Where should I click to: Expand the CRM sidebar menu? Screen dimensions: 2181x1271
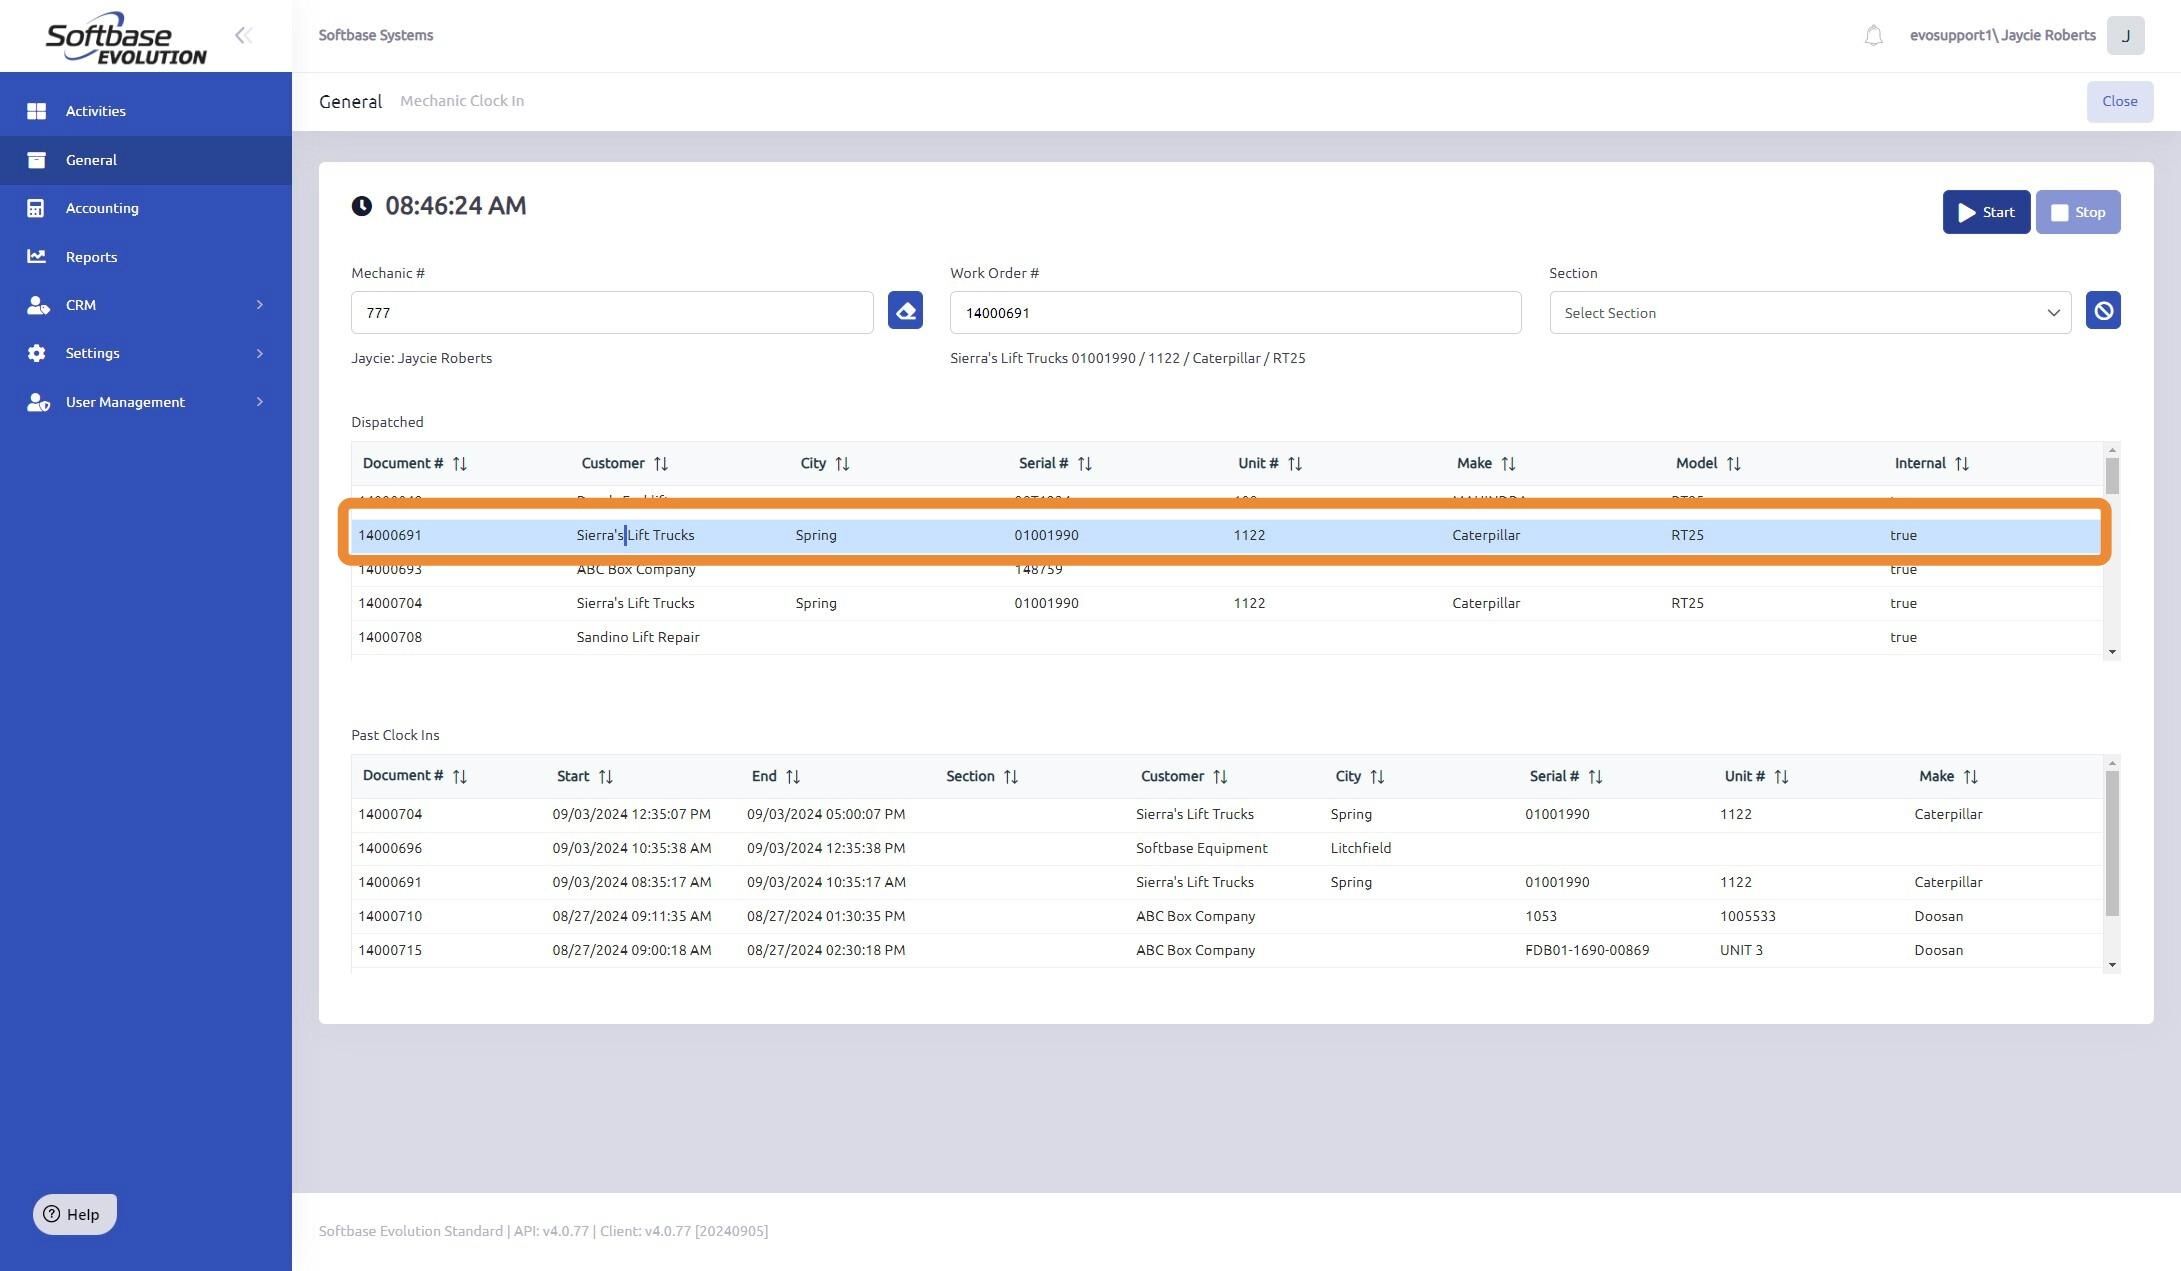tap(146, 305)
